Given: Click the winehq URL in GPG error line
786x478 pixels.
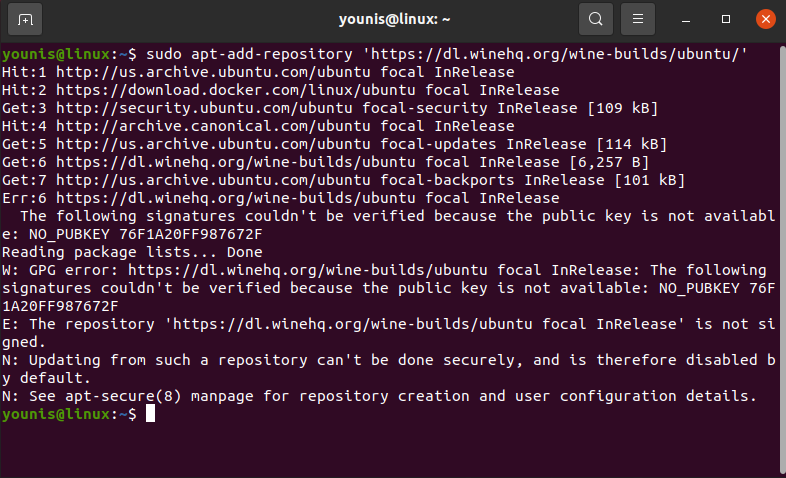Looking at the screenshot, I should (307, 271).
